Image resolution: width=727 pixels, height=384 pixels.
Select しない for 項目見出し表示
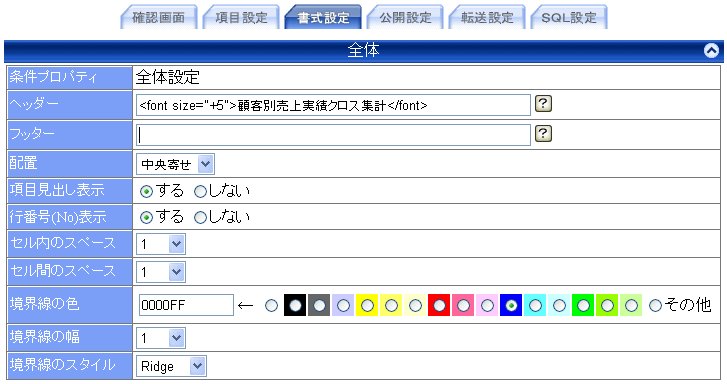[x=200, y=192]
